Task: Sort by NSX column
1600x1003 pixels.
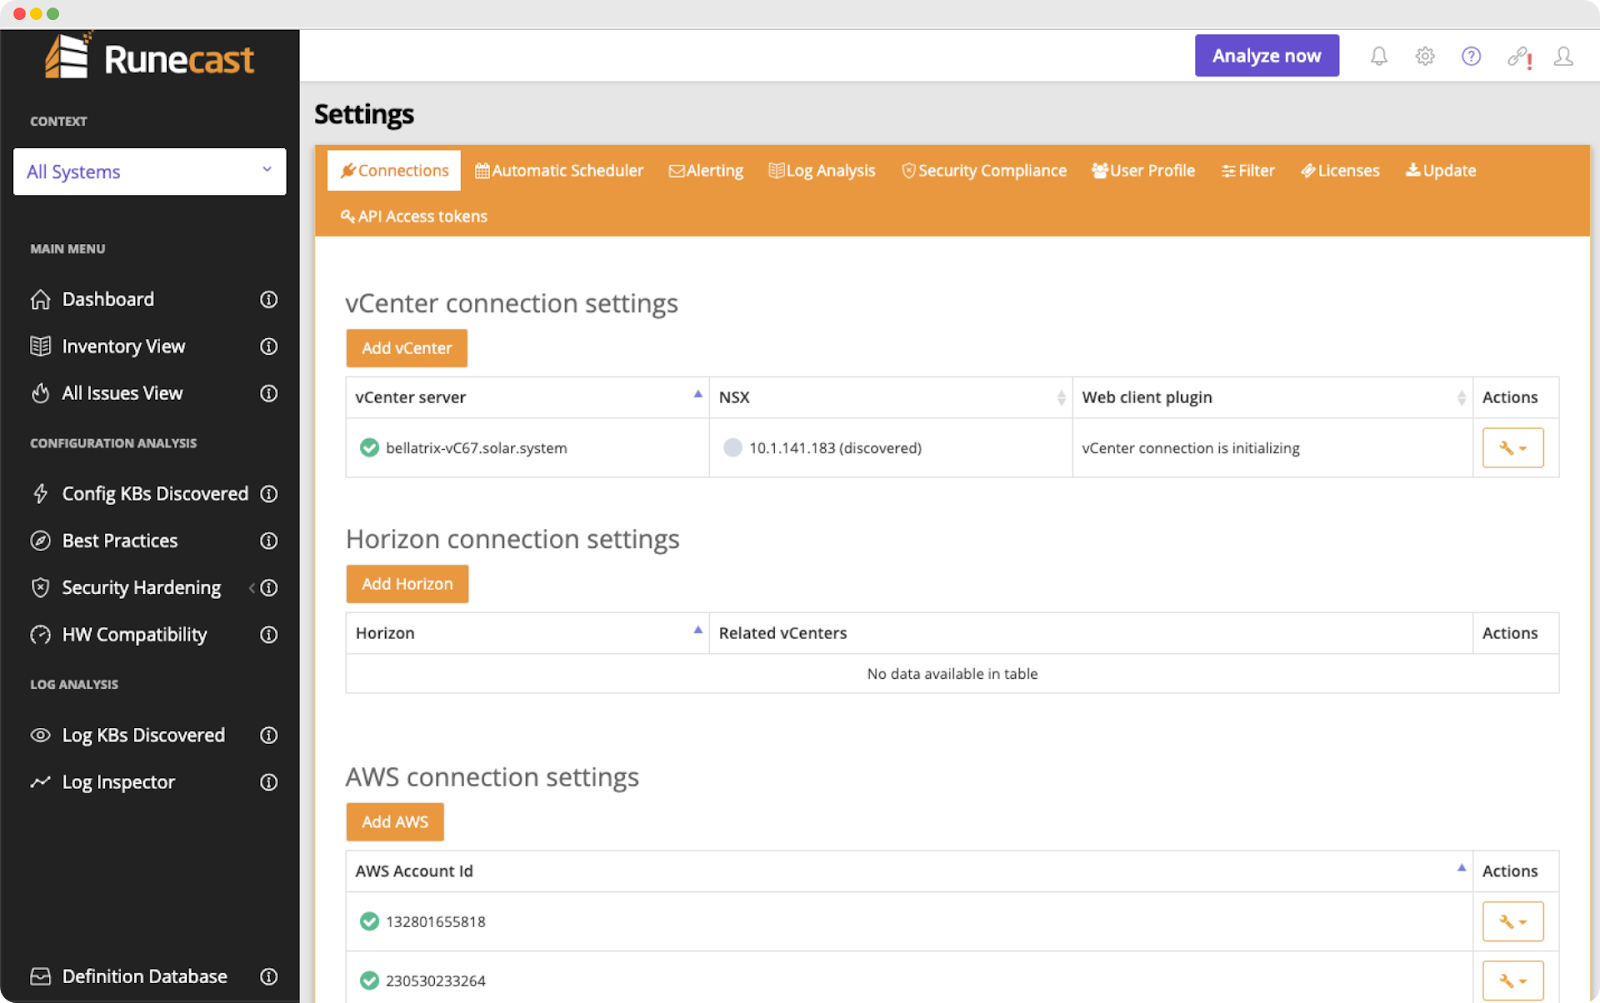Action: (x=890, y=397)
